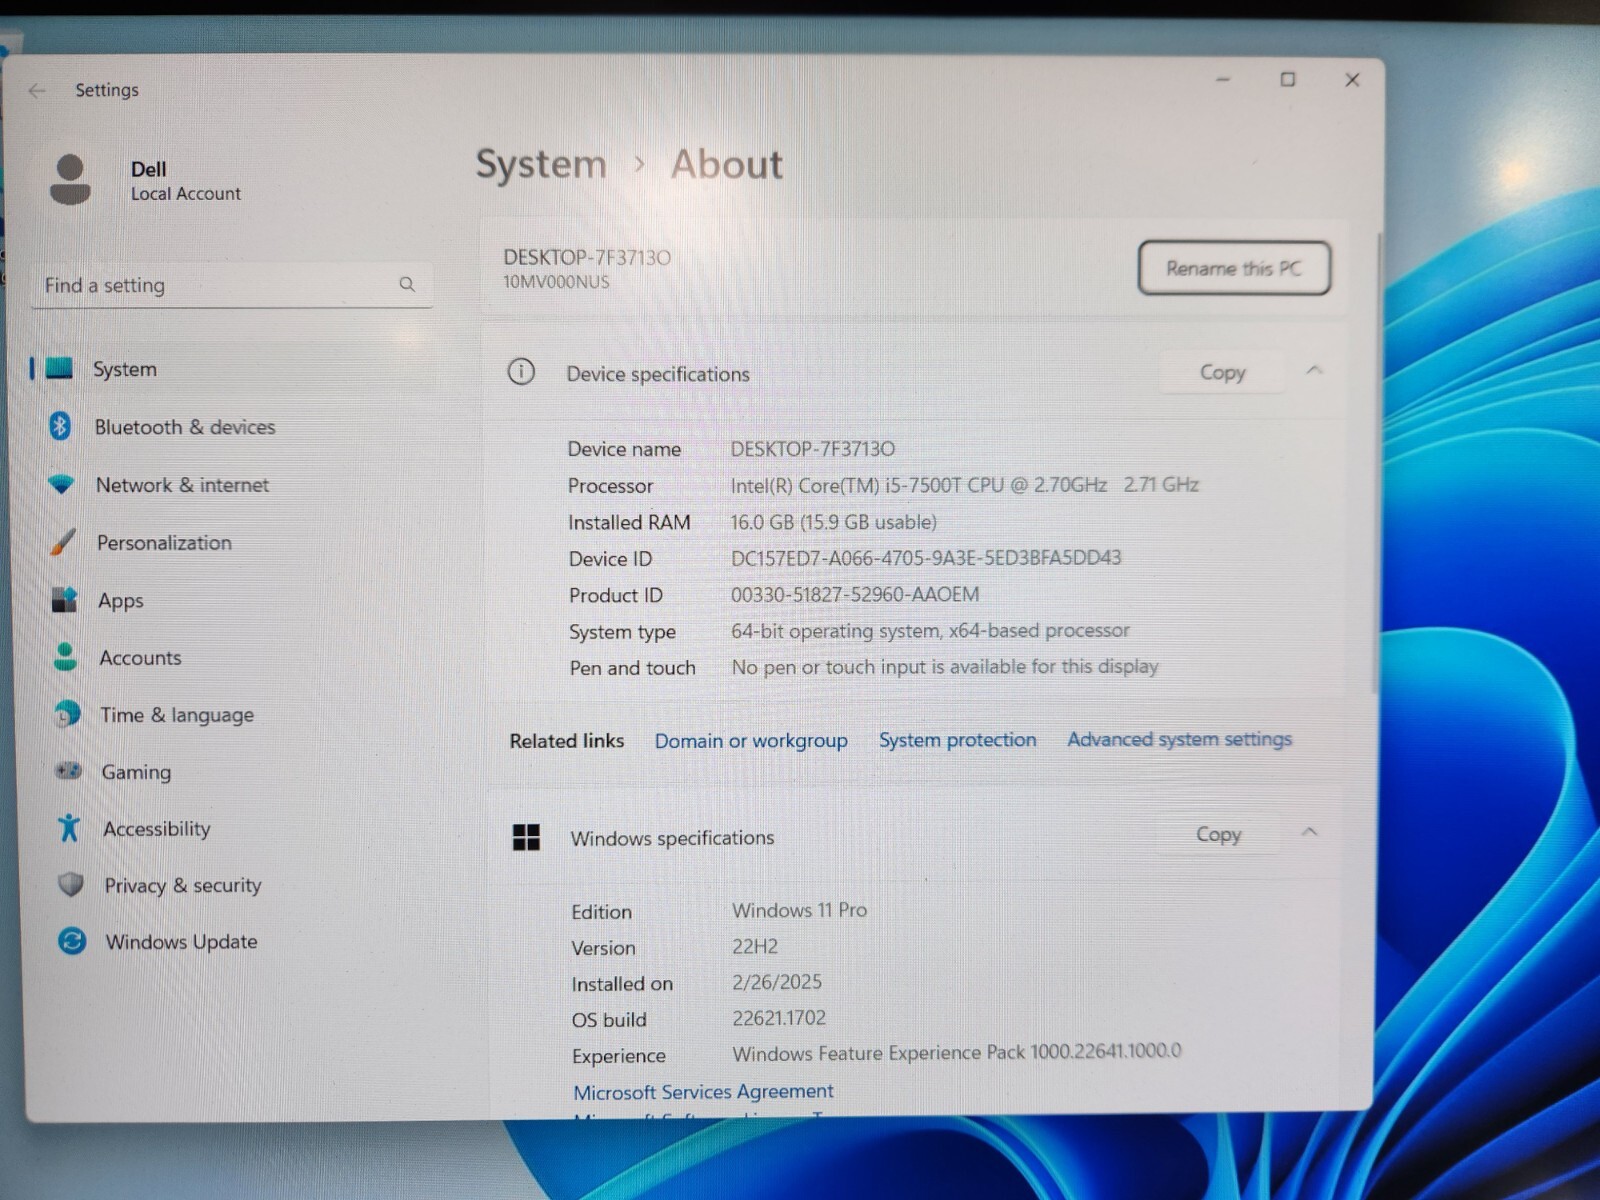This screenshot has height=1200, width=1600.
Task: Maximize the Settings window
Action: (x=1288, y=79)
